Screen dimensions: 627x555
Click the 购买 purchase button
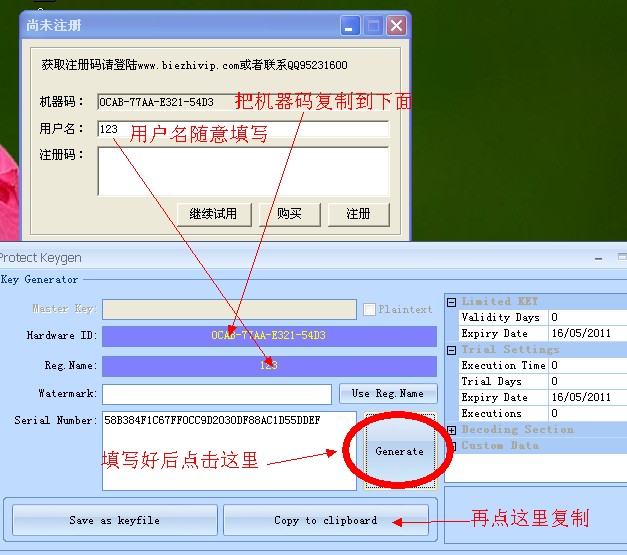[289, 214]
